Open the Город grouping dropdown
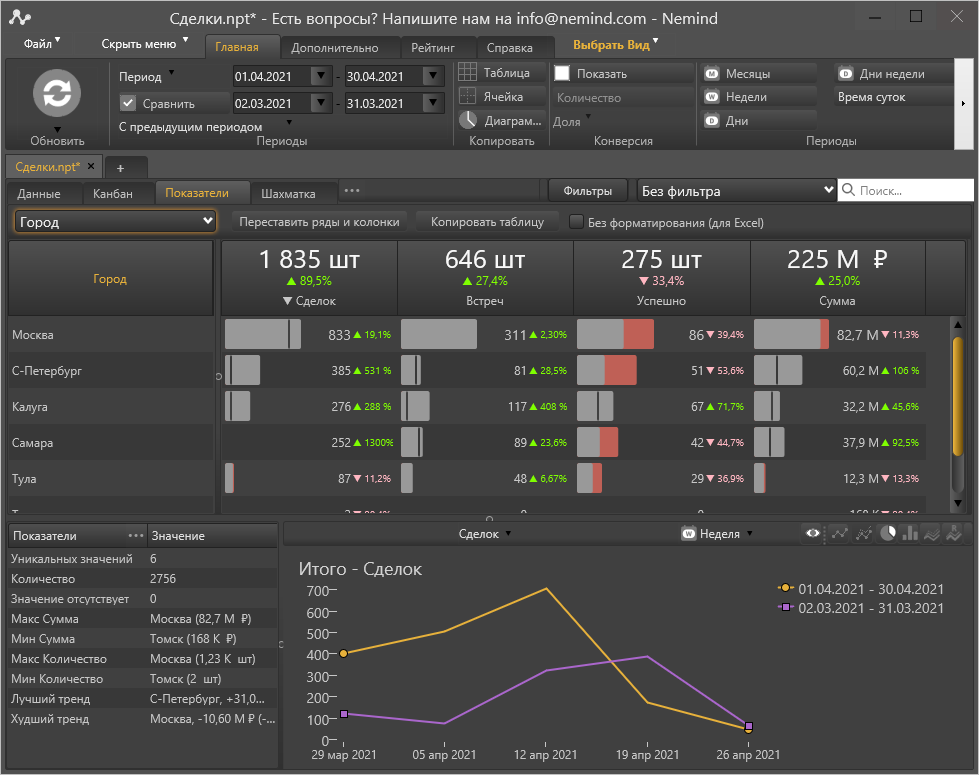Viewport: 979px width, 775px height. (115, 222)
